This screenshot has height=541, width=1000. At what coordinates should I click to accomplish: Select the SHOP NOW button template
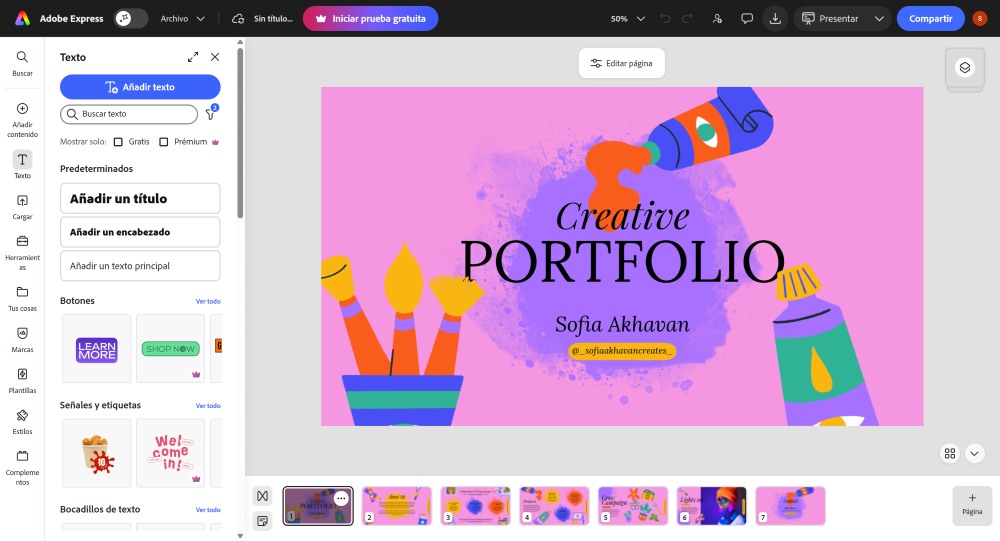coord(170,348)
